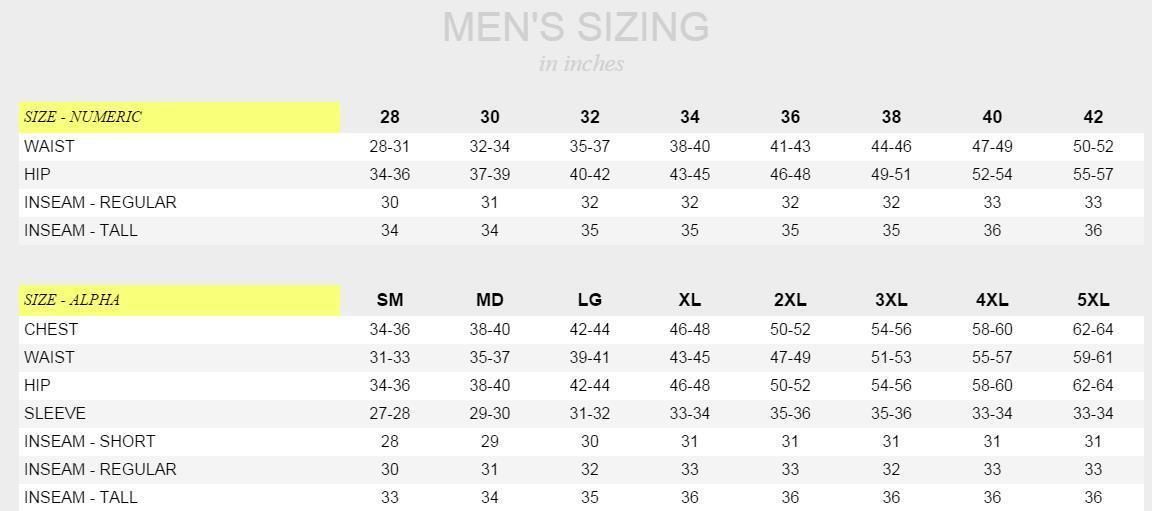Click the 27-28 sleeve value for SM
The height and width of the screenshot is (511, 1152).
point(389,413)
